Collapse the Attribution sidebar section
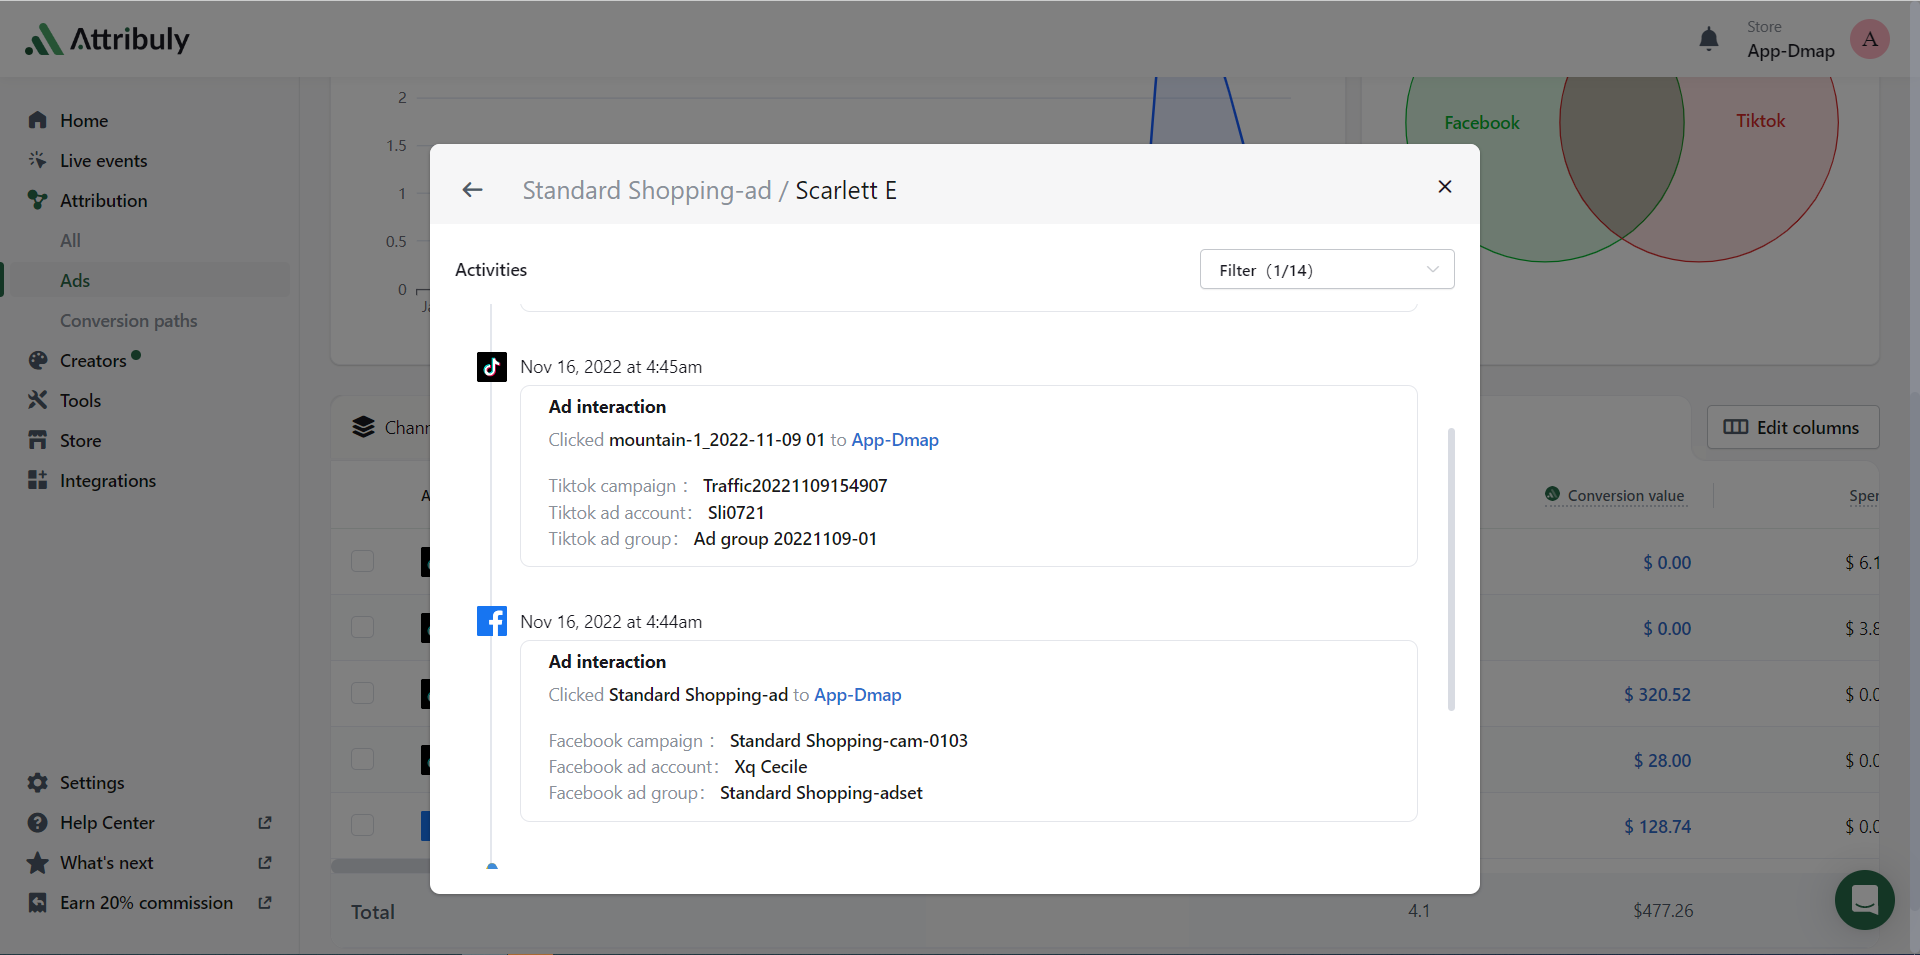The height and width of the screenshot is (955, 1920). (103, 201)
